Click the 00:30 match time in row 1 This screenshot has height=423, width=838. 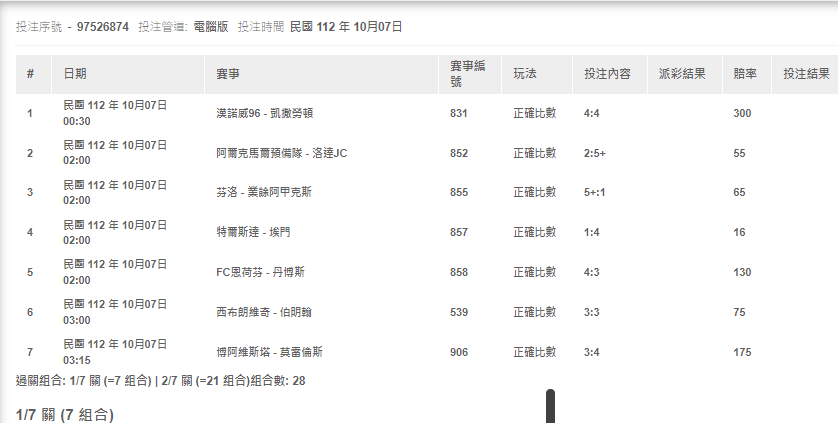(76, 121)
